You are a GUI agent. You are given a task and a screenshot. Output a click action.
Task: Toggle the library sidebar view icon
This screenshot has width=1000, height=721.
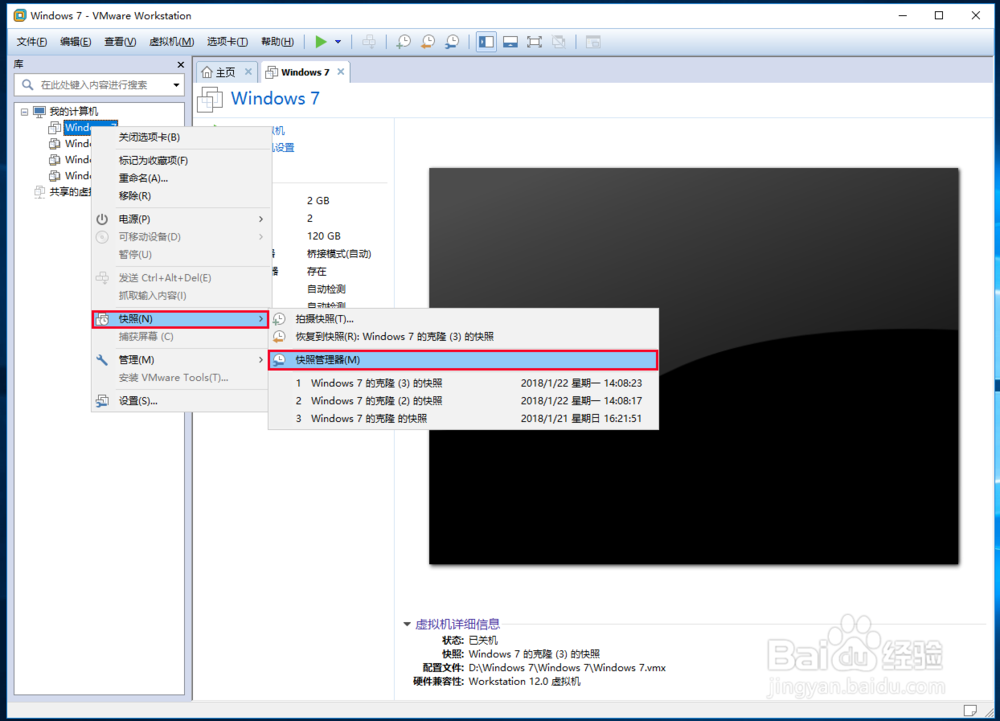(486, 42)
